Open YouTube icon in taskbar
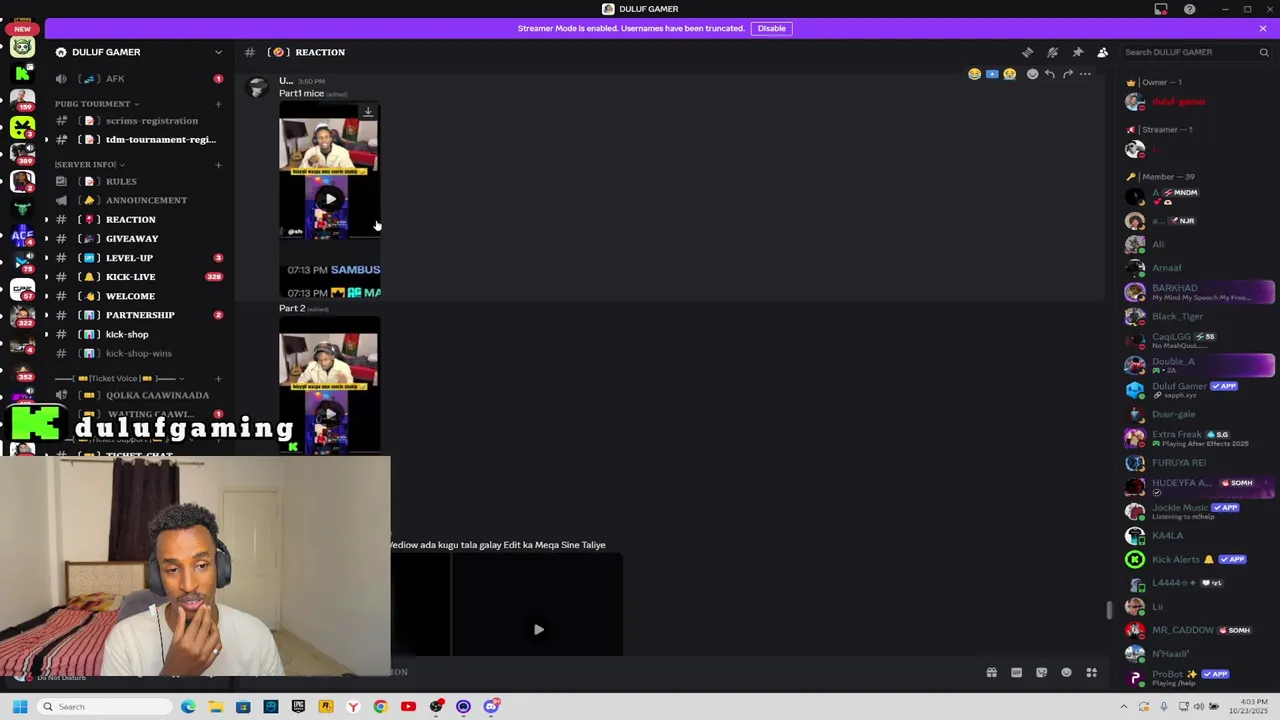1280x720 pixels. [408, 707]
